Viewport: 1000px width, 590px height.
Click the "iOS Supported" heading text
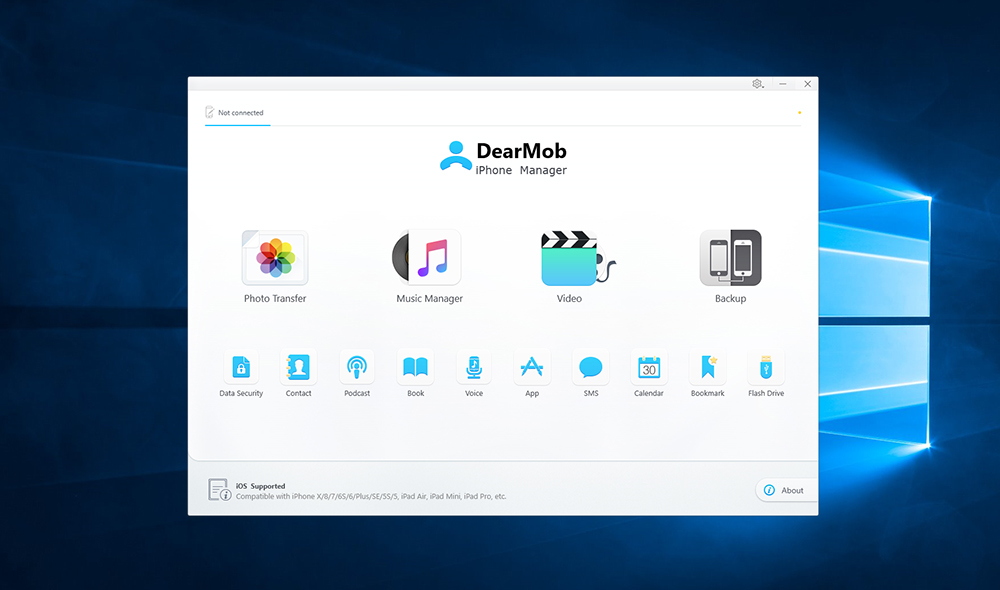click(260, 486)
